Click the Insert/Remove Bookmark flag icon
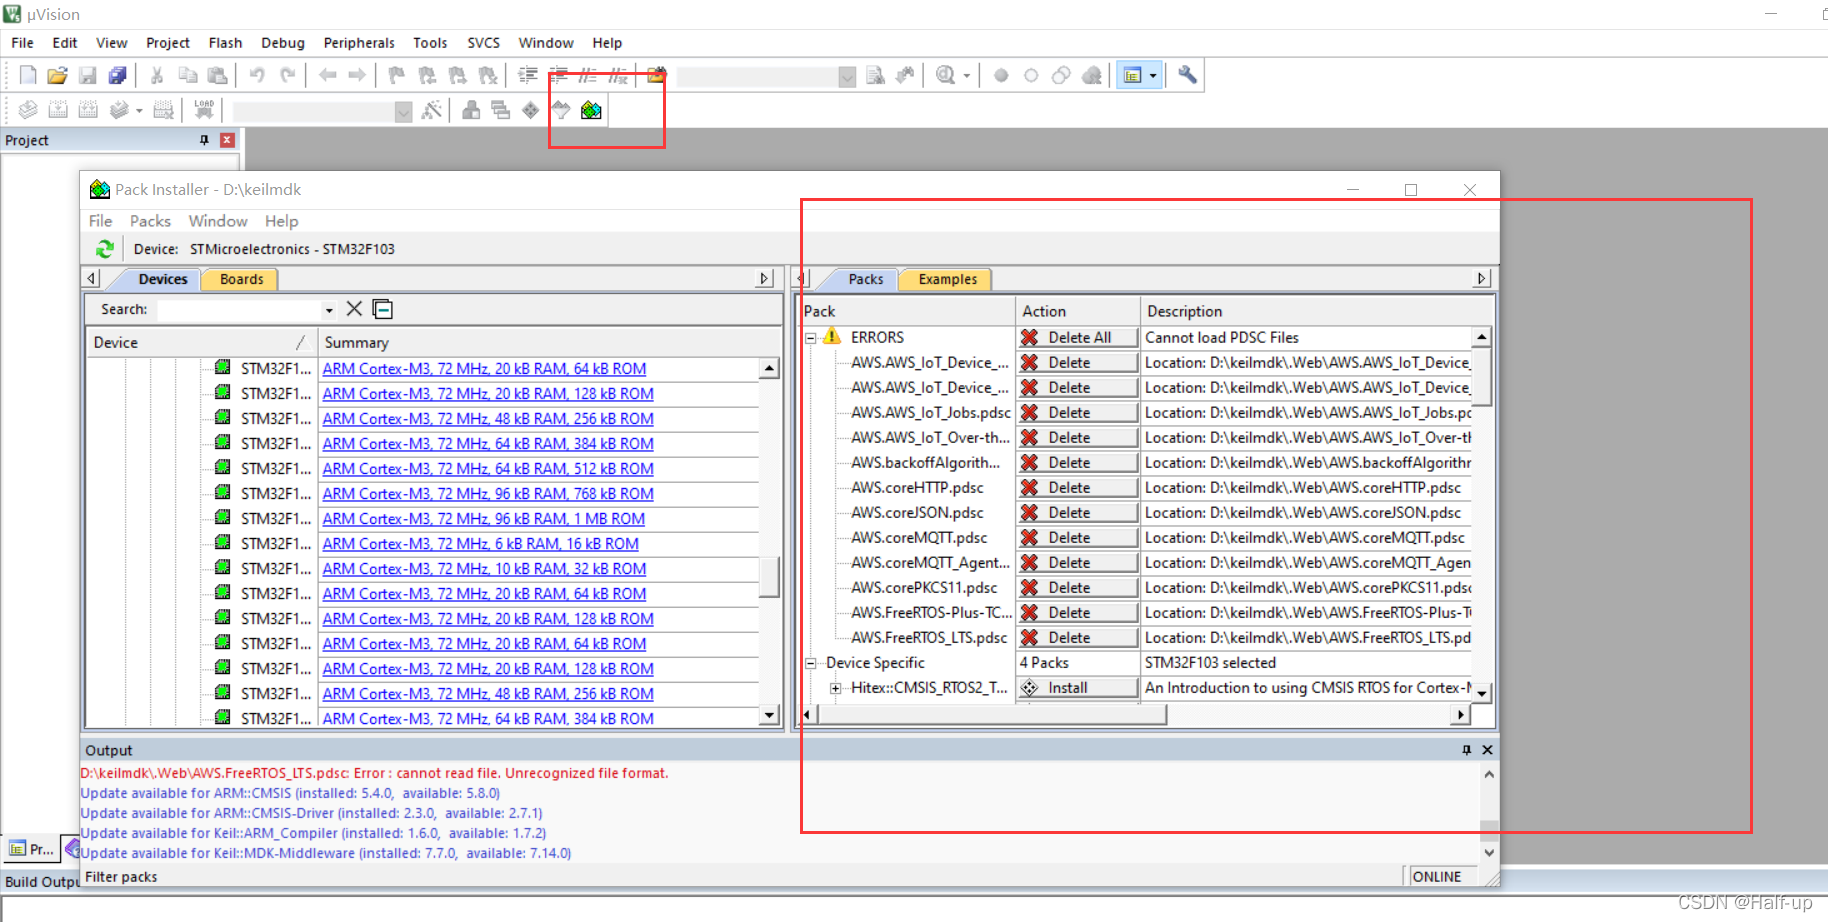The width and height of the screenshot is (1828, 922). click(397, 75)
